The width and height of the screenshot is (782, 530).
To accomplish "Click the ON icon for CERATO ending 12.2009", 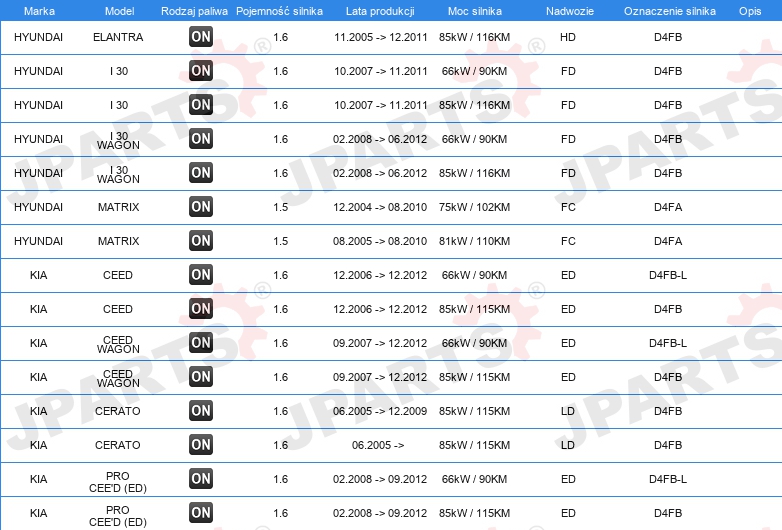I will (201, 410).
